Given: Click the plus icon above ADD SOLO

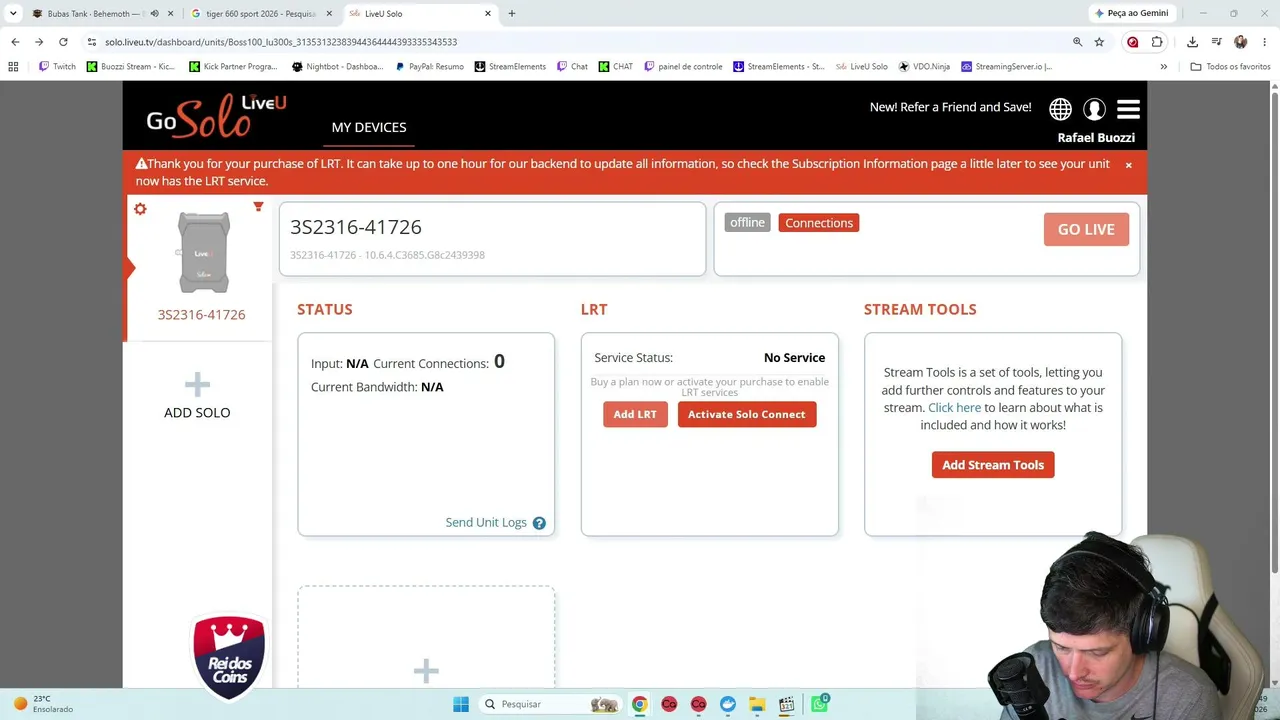Looking at the screenshot, I should pos(197,384).
